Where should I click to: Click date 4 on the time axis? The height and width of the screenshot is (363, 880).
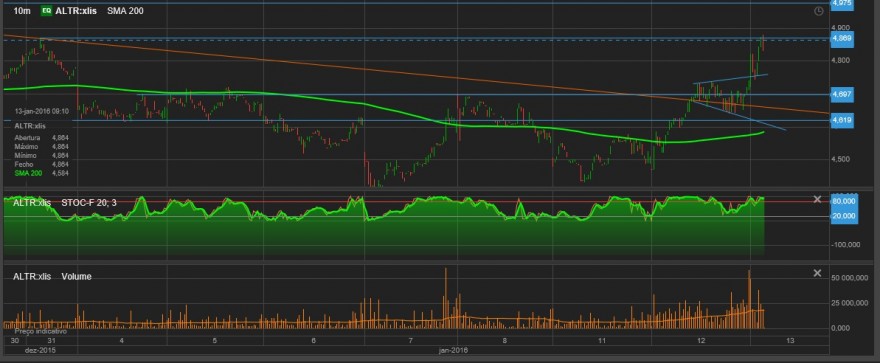click(x=122, y=341)
